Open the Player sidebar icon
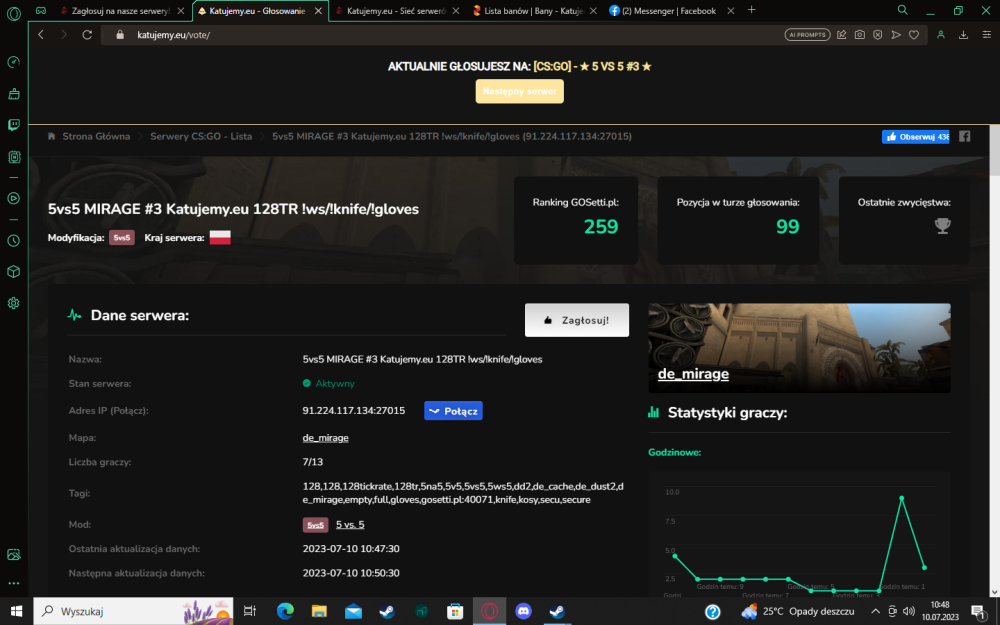The width and height of the screenshot is (1000, 625). [13, 198]
